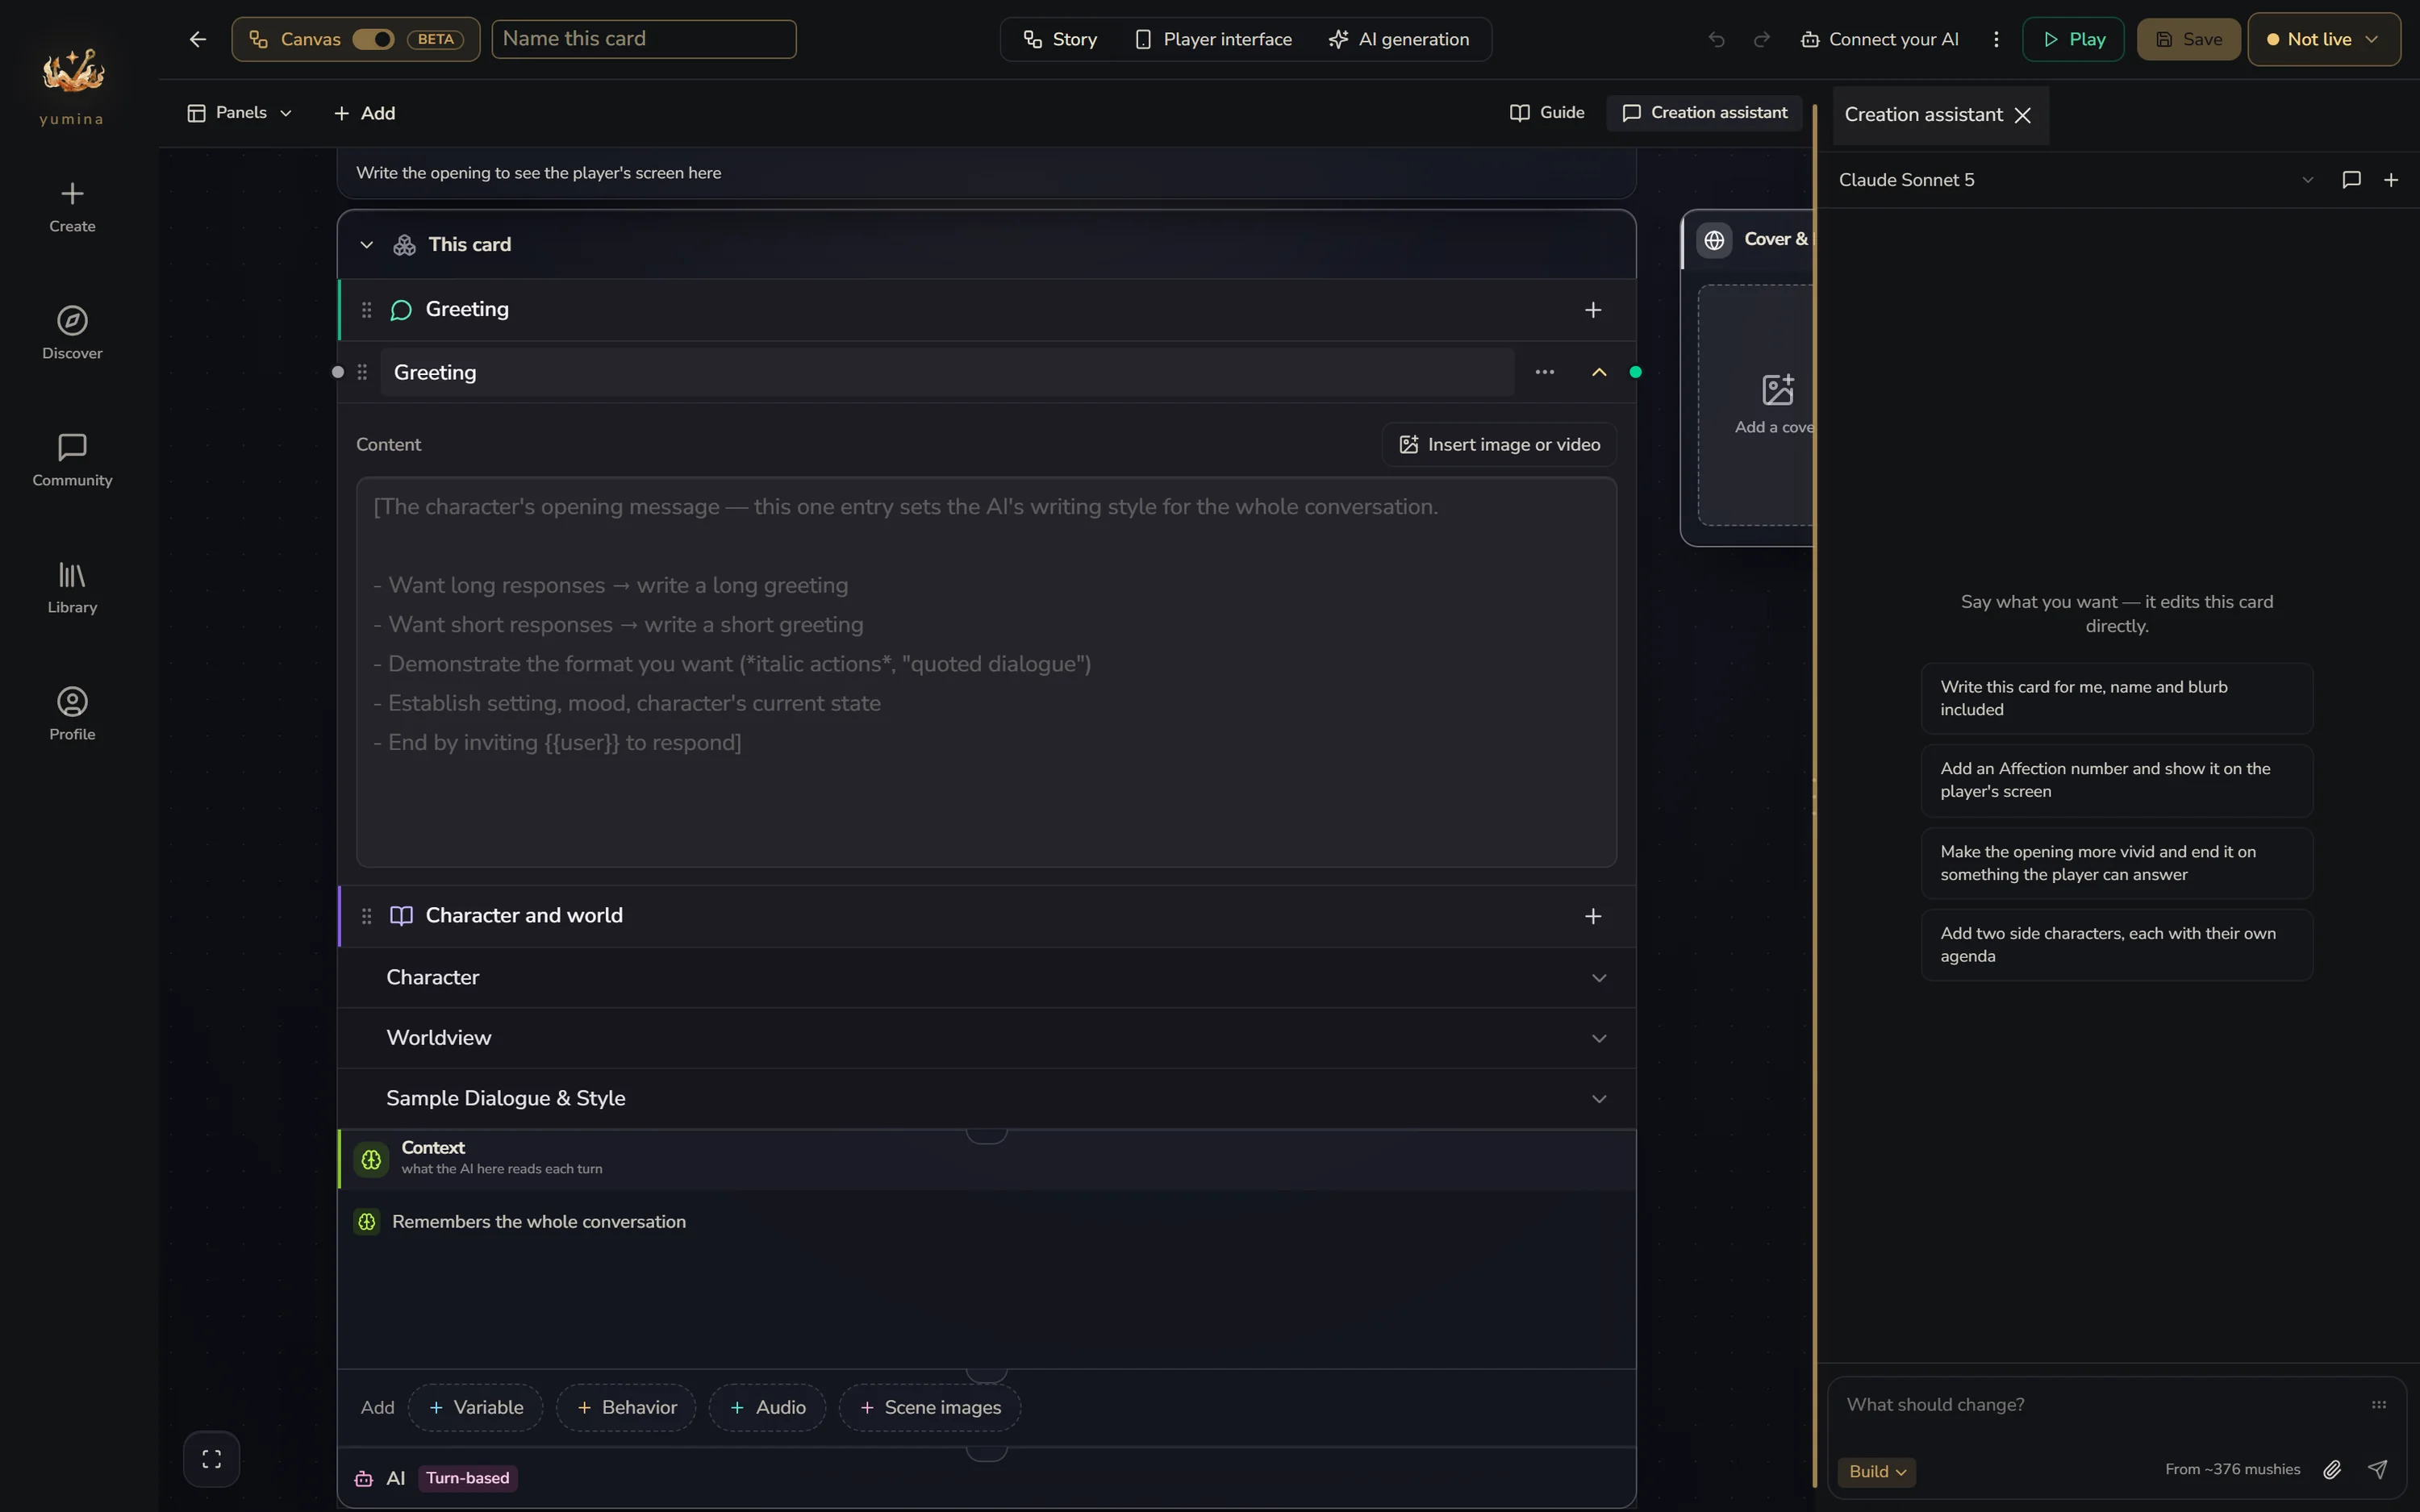
Task: Click the undo arrow icon
Action: click(x=1716, y=39)
